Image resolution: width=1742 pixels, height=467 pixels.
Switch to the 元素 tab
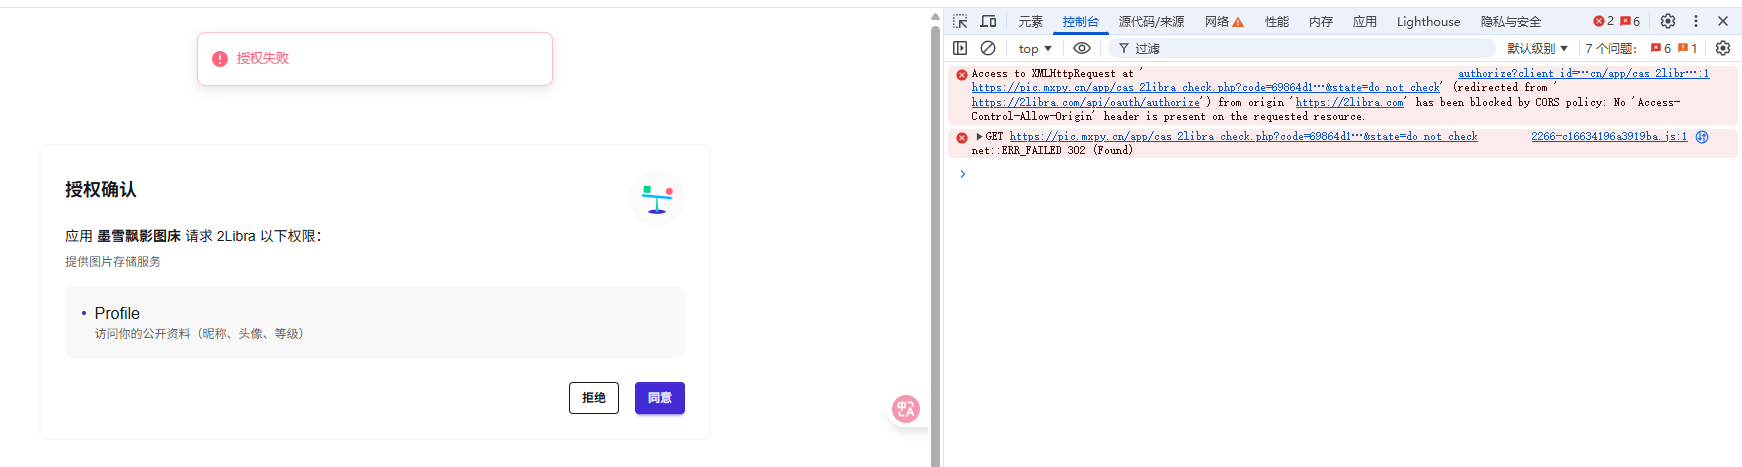click(1030, 21)
